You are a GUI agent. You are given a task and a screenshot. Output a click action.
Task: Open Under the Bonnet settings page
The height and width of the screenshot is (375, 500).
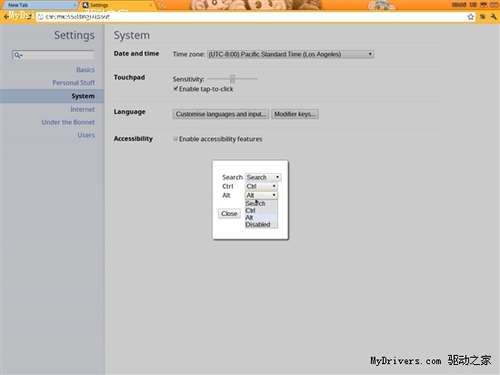coord(68,122)
